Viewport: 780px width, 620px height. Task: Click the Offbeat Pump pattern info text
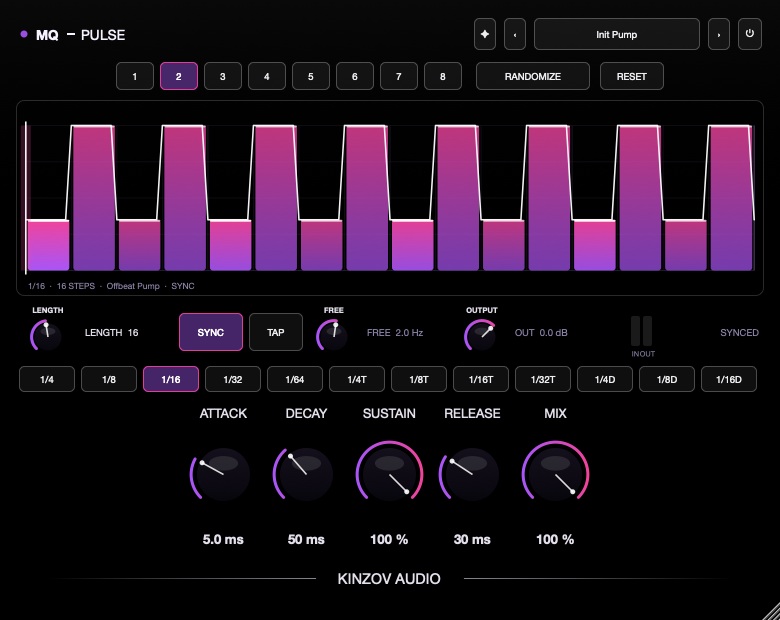click(133, 286)
